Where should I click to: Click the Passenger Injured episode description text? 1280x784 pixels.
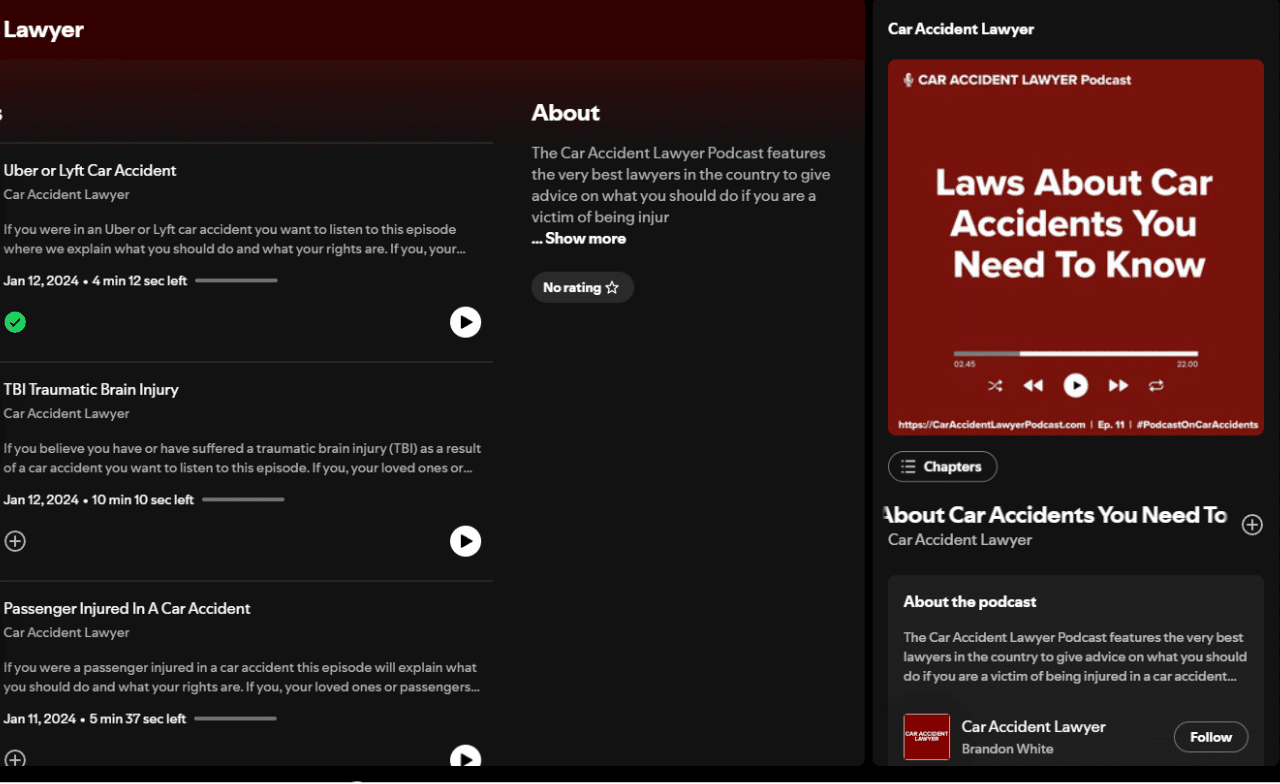click(241, 677)
